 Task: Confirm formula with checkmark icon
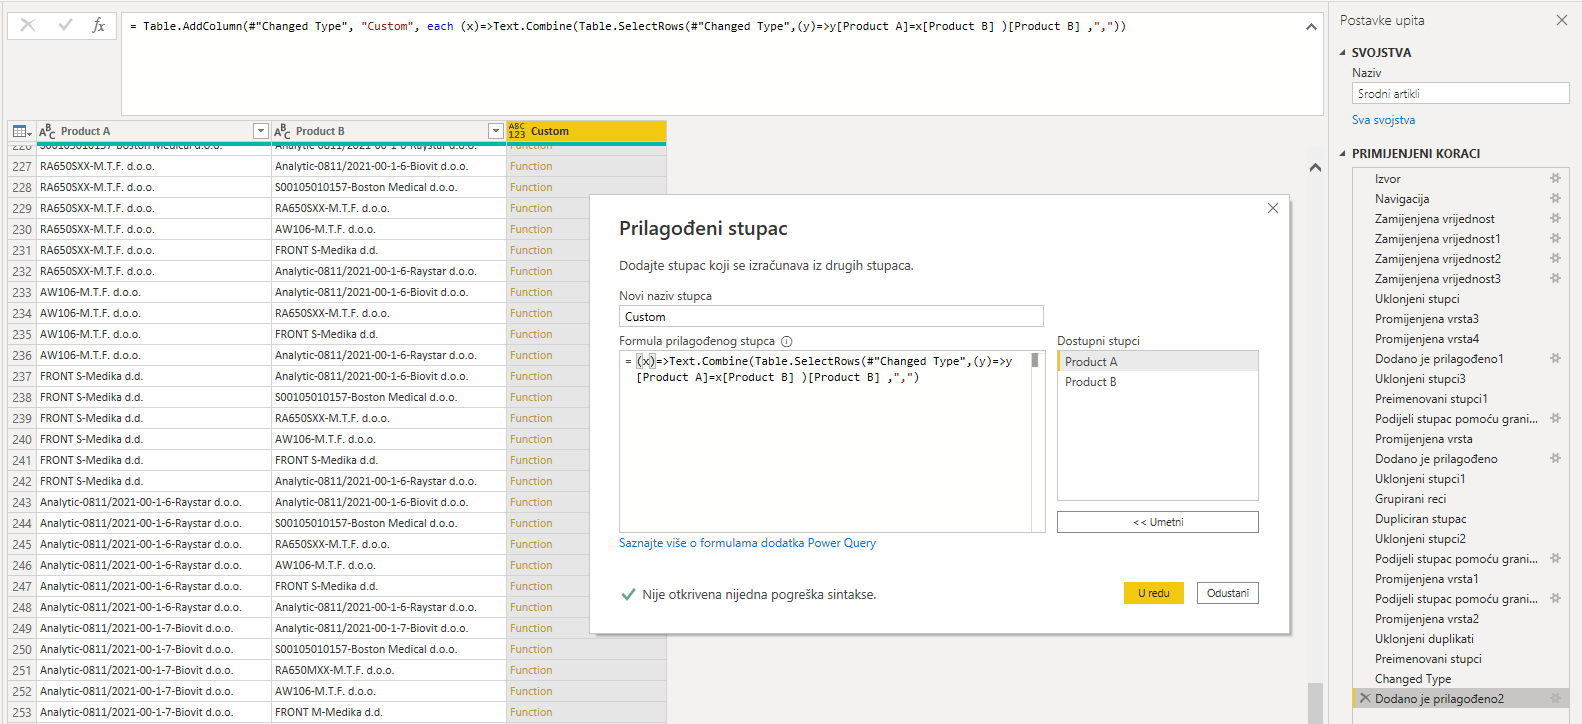click(65, 25)
